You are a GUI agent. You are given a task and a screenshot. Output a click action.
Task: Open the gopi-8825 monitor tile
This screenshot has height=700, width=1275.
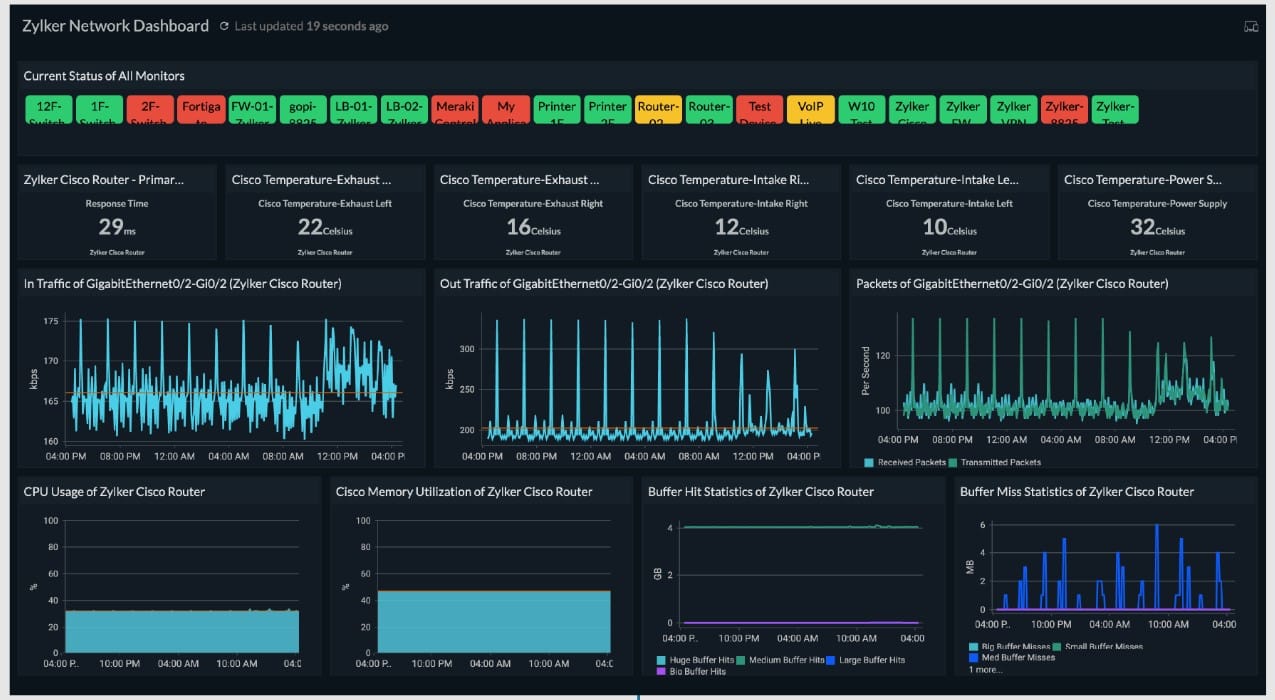[x=303, y=110]
